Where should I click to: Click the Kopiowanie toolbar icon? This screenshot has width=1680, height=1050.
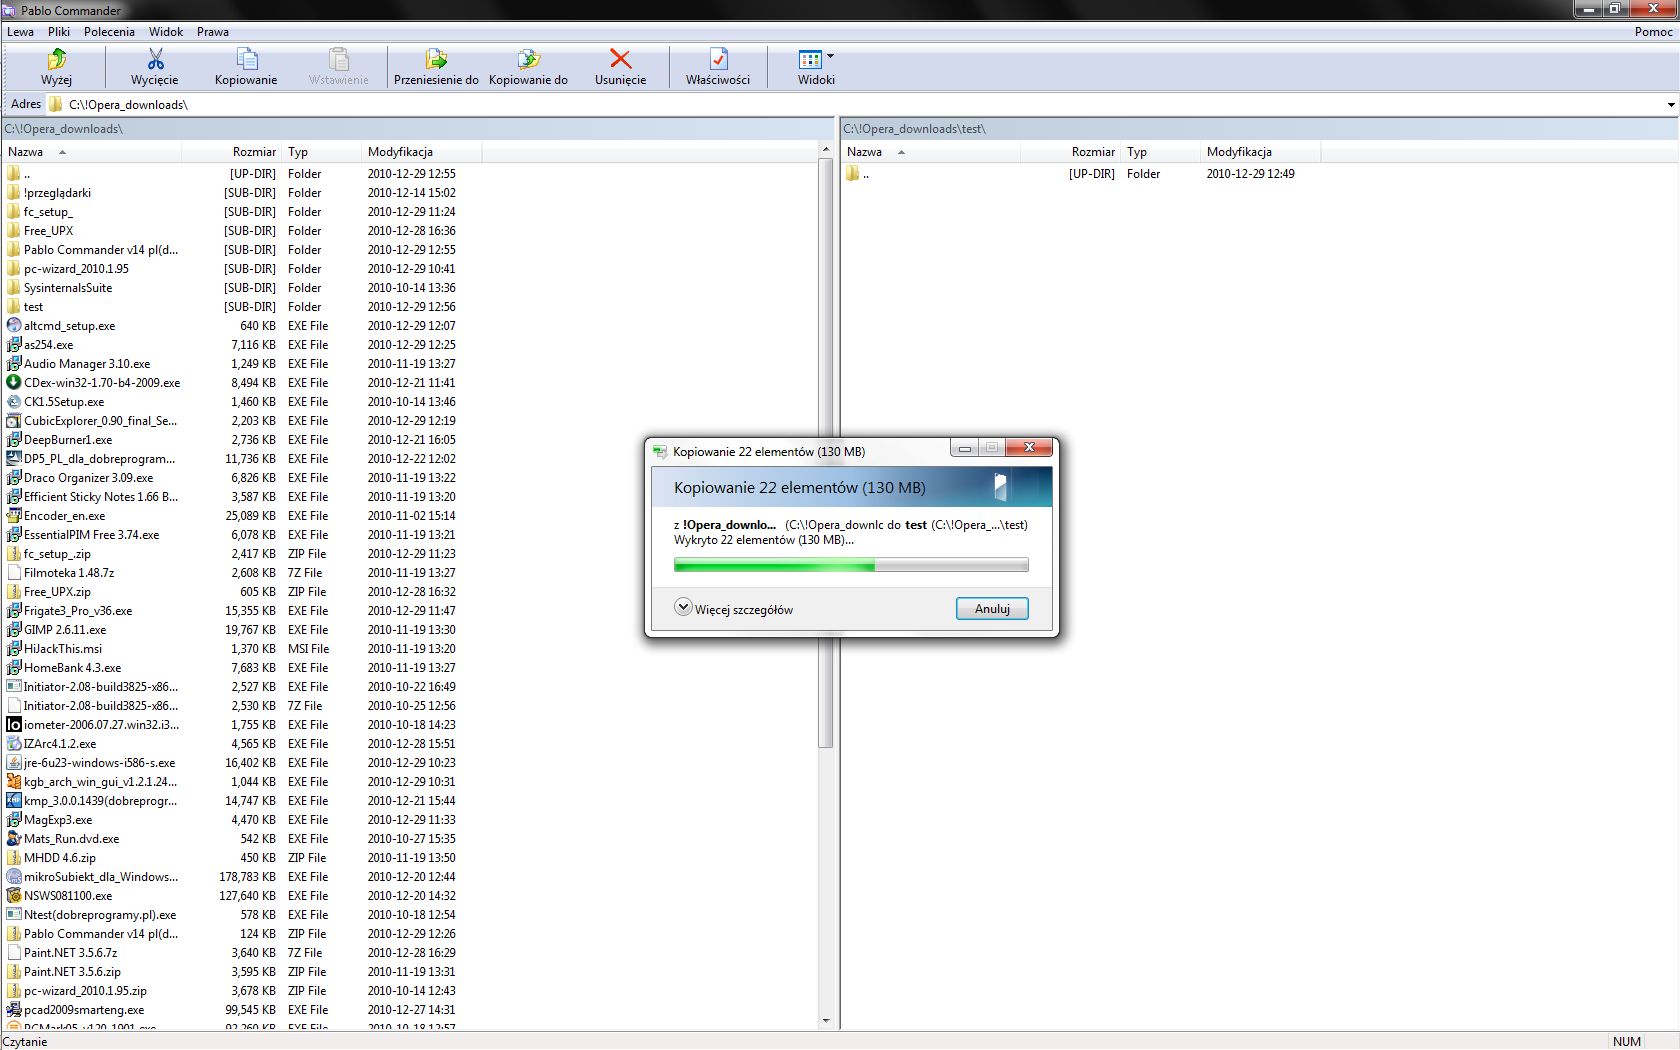[x=246, y=59]
